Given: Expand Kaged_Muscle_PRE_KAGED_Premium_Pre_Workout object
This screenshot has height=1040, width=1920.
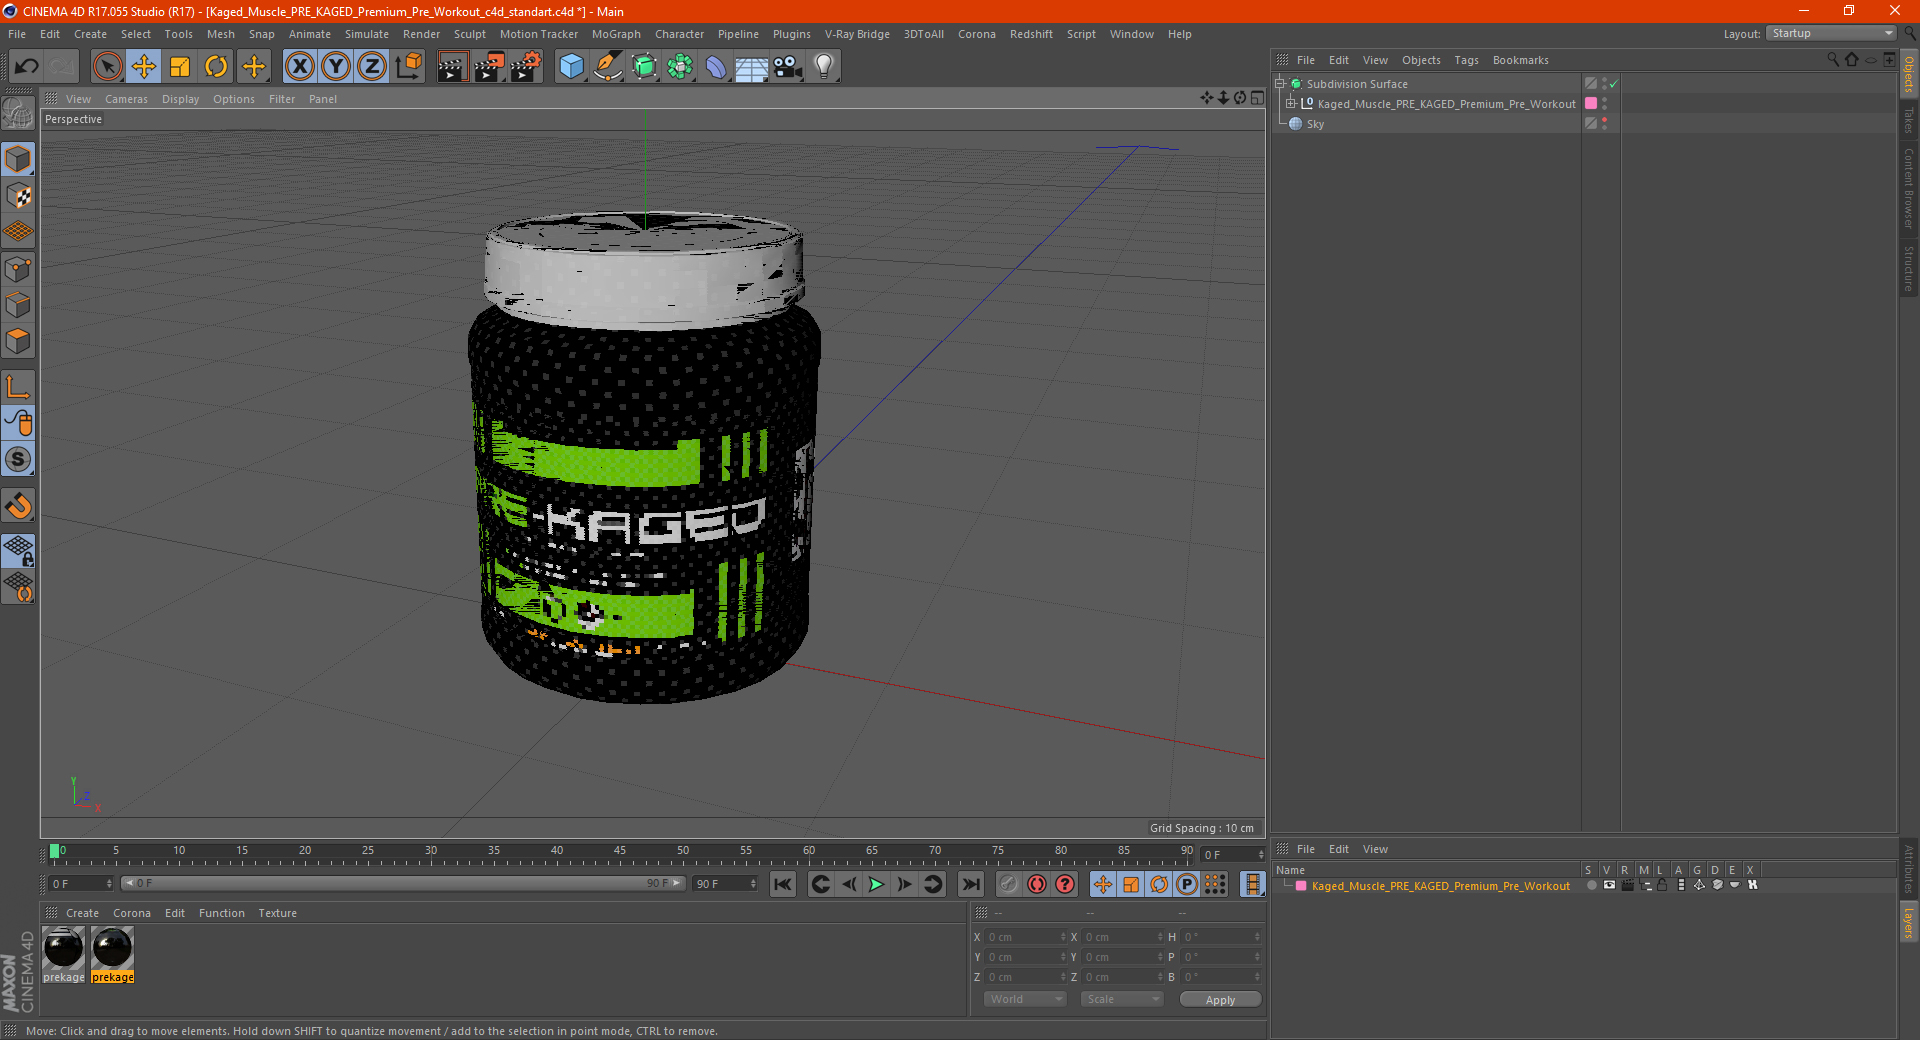Looking at the screenshot, I should tap(1291, 103).
